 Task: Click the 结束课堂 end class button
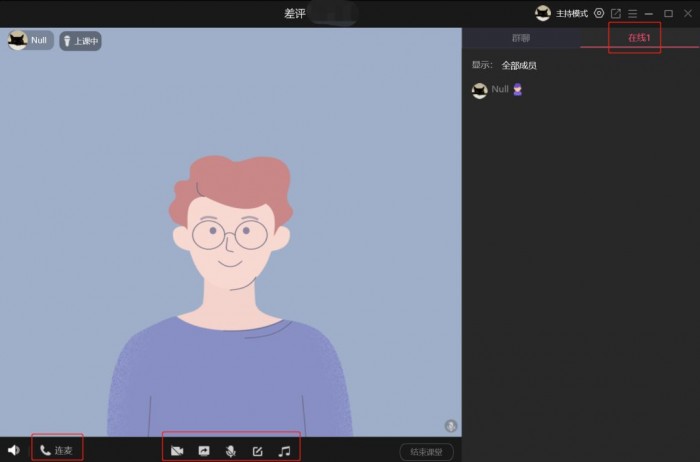coord(426,452)
